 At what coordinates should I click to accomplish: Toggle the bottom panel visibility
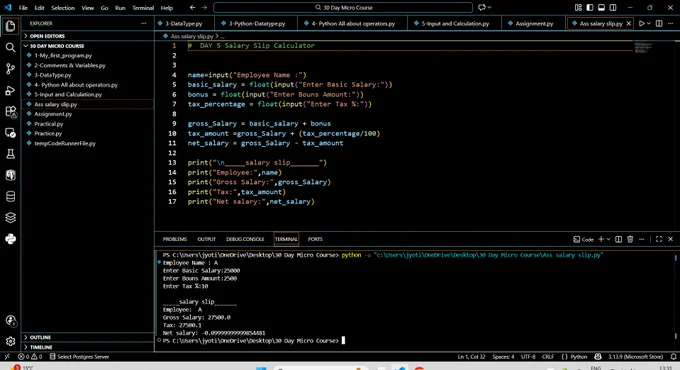click(x=601, y=7)
